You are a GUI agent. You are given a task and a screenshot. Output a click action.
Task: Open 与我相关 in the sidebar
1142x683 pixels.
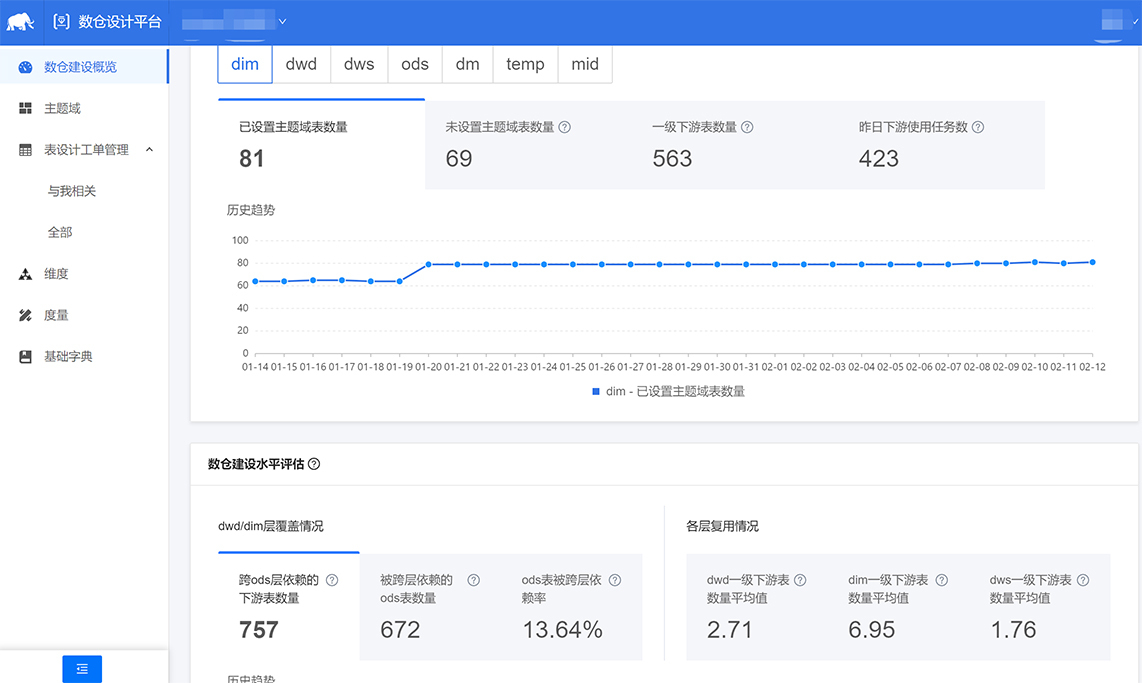pos(72,191)
